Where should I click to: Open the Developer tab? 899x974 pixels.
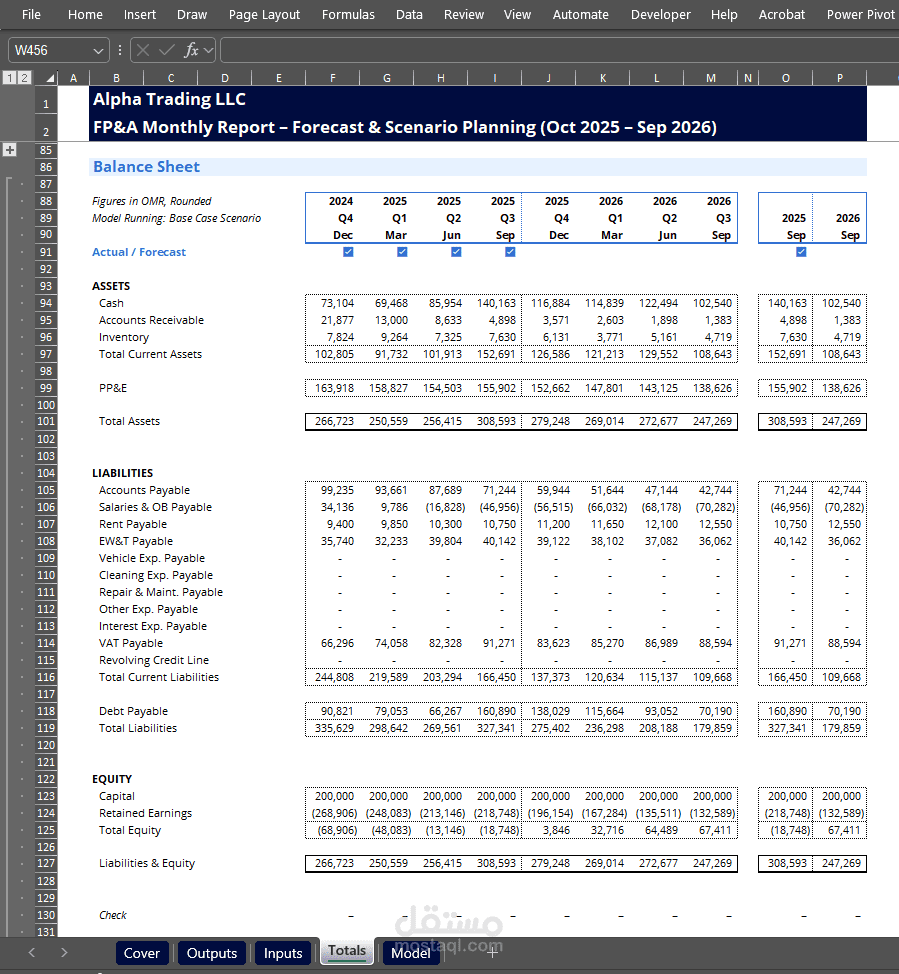(660, 14)
